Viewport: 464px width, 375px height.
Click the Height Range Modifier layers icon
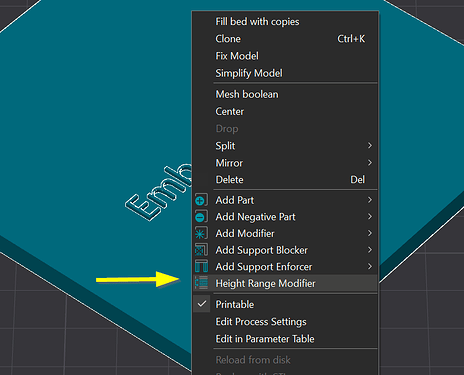pos(201,283)
